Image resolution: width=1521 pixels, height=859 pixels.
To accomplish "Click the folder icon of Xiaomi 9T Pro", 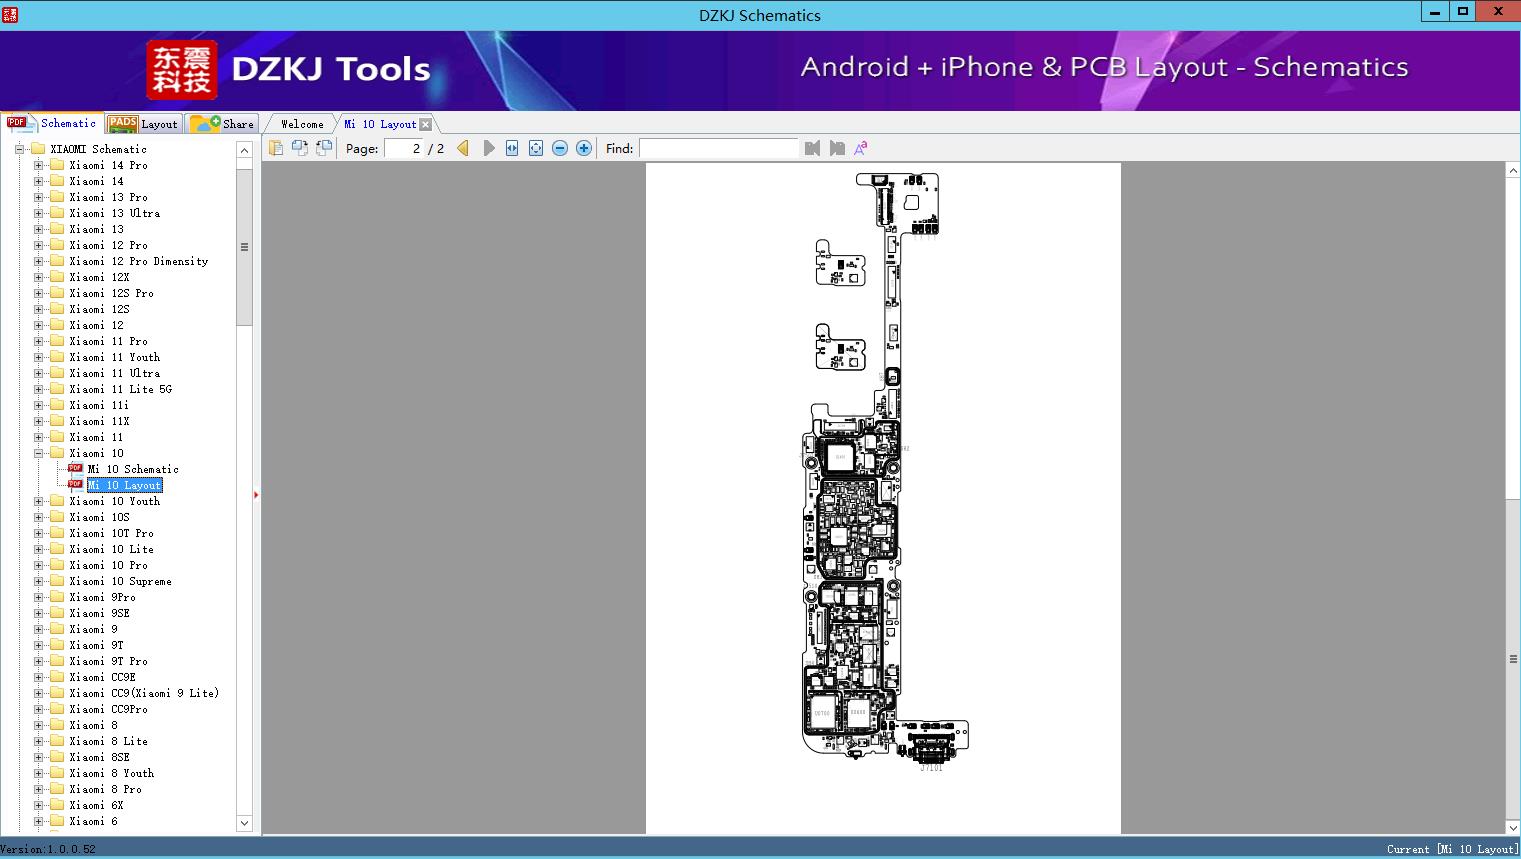I will click(x=57, y=661).
